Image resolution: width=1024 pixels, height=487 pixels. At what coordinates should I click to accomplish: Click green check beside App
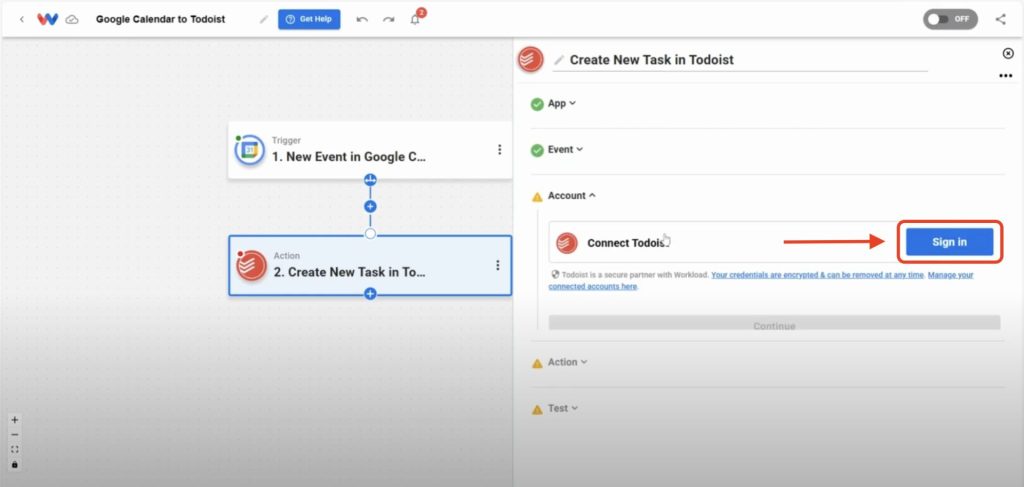537,104
